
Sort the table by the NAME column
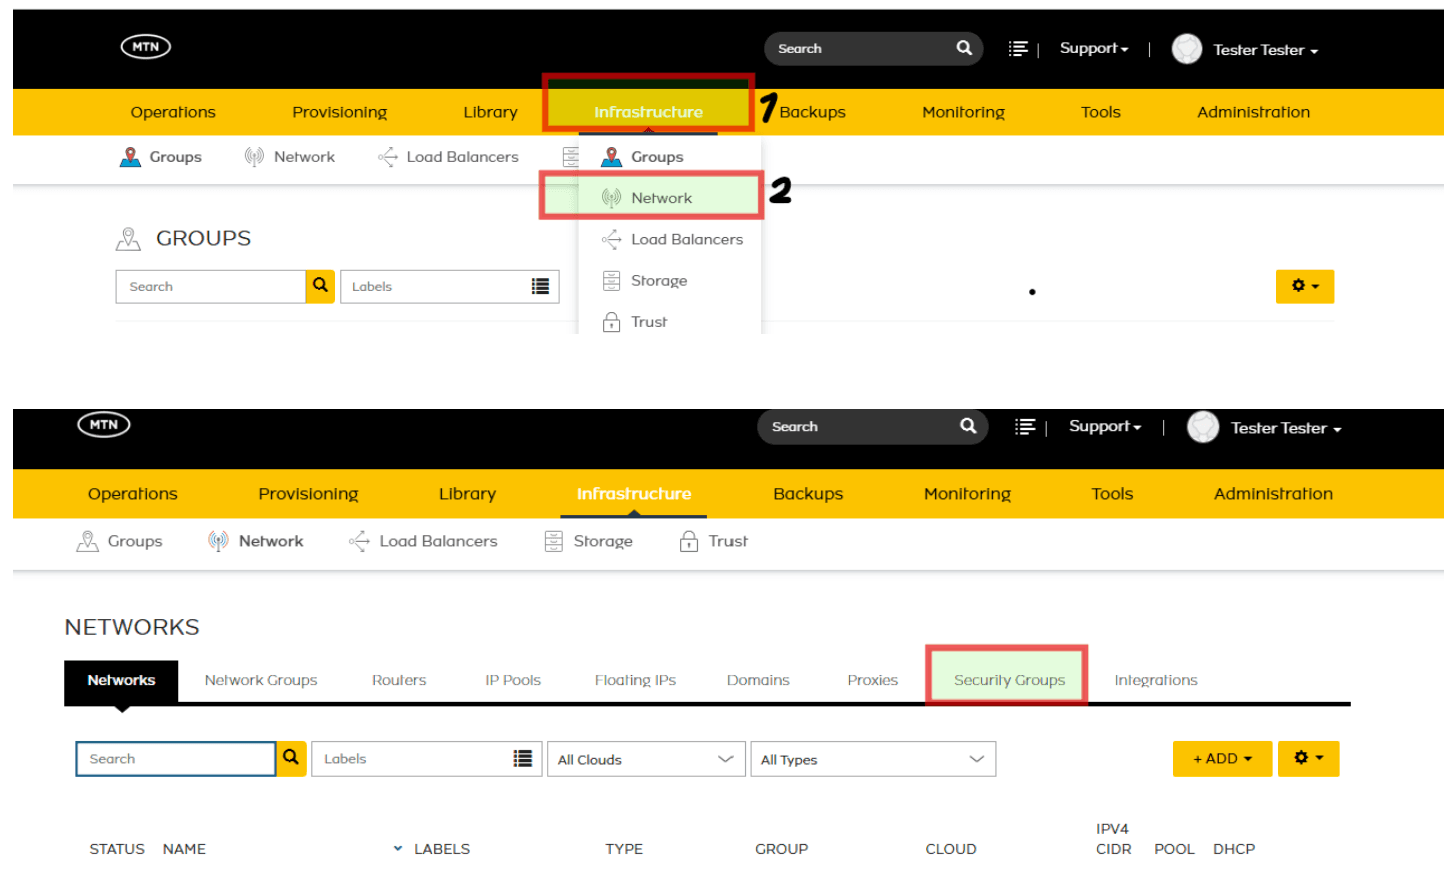[184, 849]
